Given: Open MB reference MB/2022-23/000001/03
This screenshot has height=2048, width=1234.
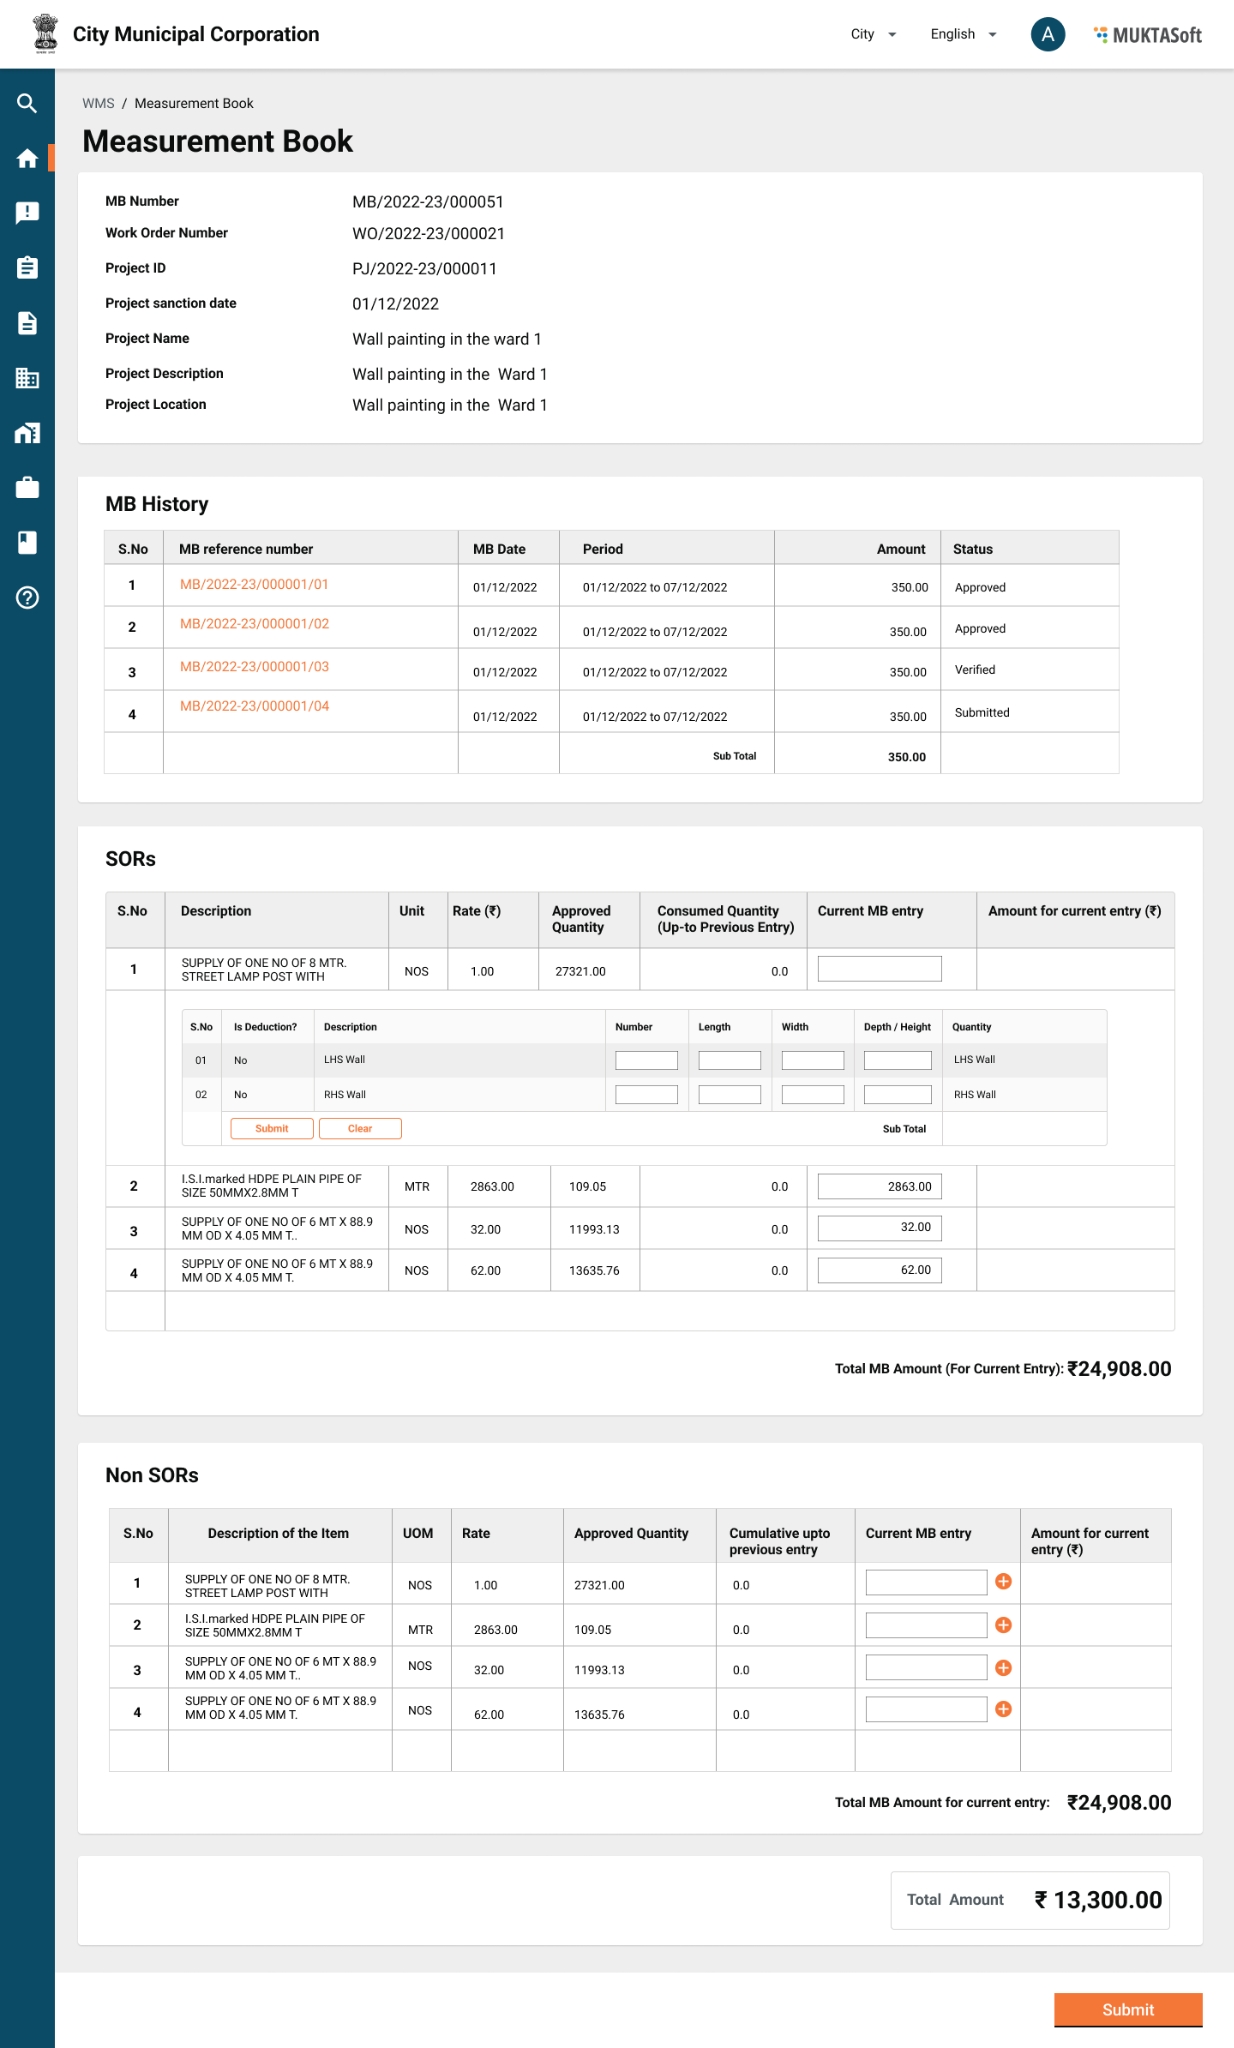Looking at the screenshot, I should tap(254, 666).
